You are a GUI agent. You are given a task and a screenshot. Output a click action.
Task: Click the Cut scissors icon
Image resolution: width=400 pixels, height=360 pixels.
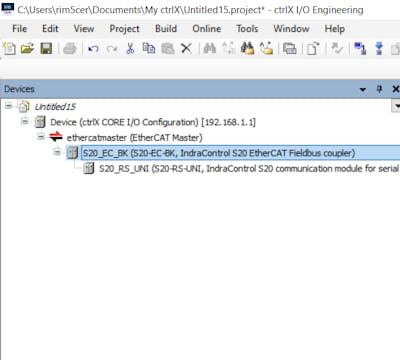coord(130,49)
